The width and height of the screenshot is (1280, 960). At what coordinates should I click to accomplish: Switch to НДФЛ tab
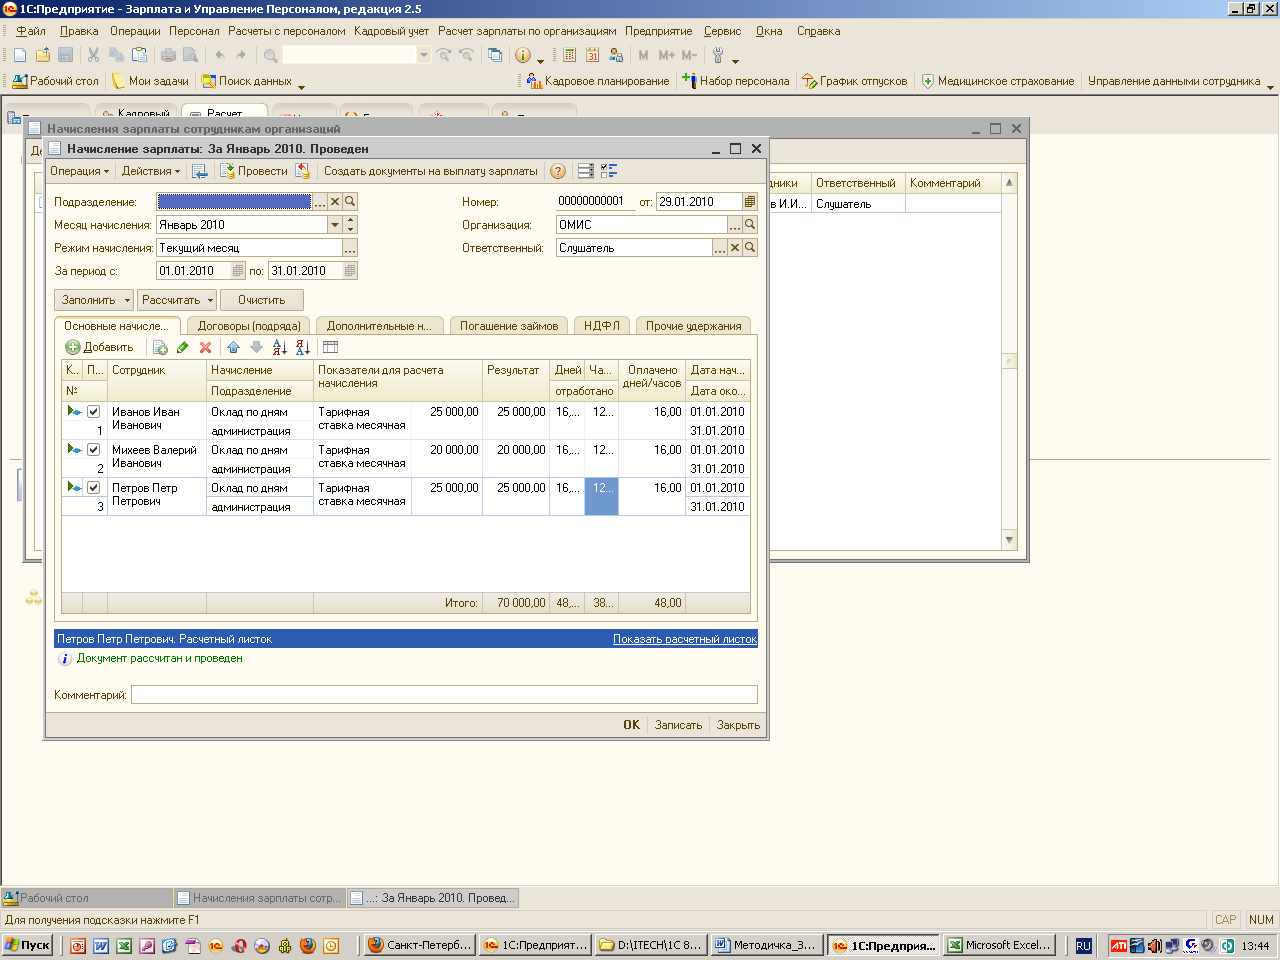tap(602, 326)
